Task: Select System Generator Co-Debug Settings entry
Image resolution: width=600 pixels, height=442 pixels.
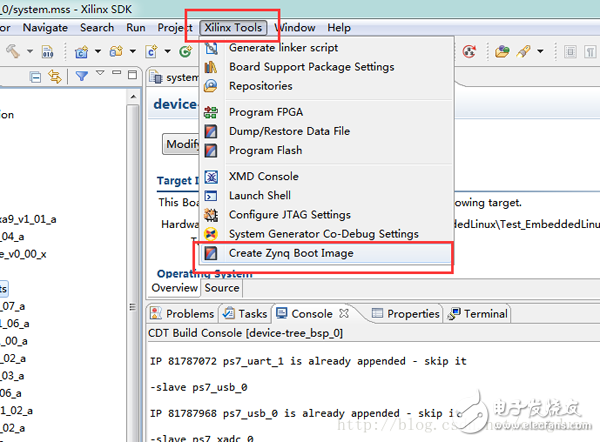Action: (323, 234)
